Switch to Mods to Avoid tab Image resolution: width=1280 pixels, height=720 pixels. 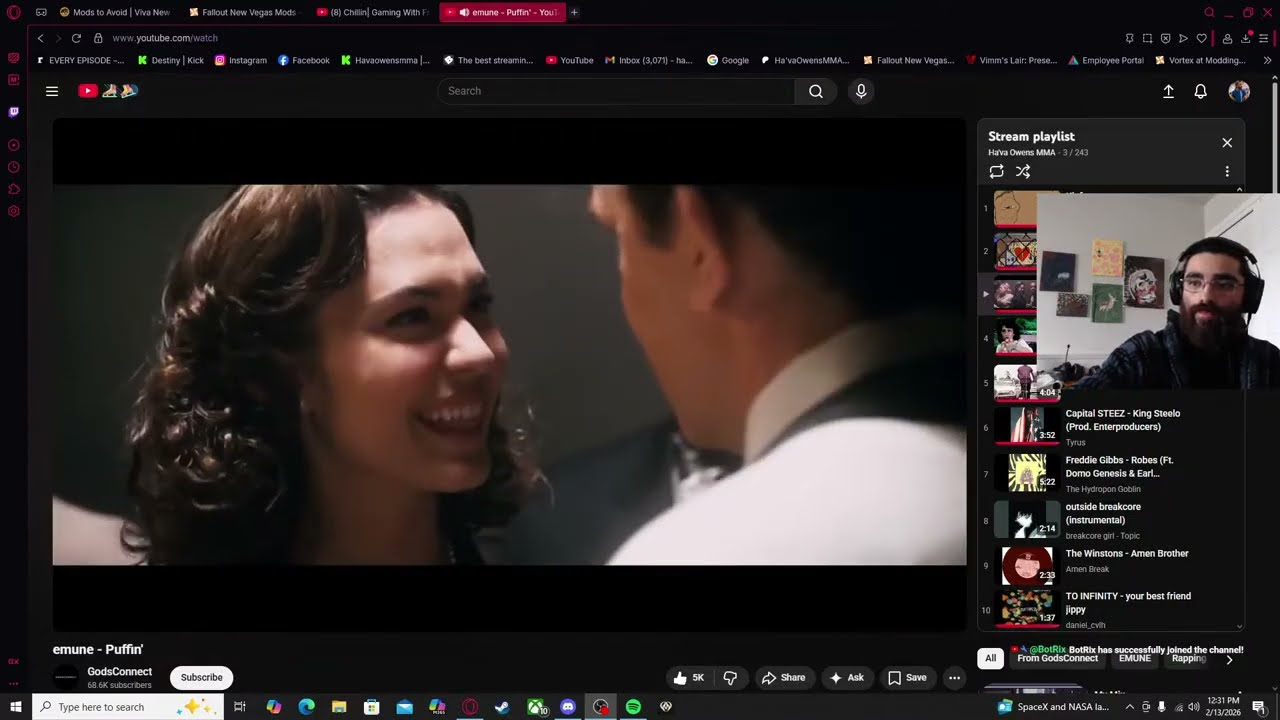114,12
